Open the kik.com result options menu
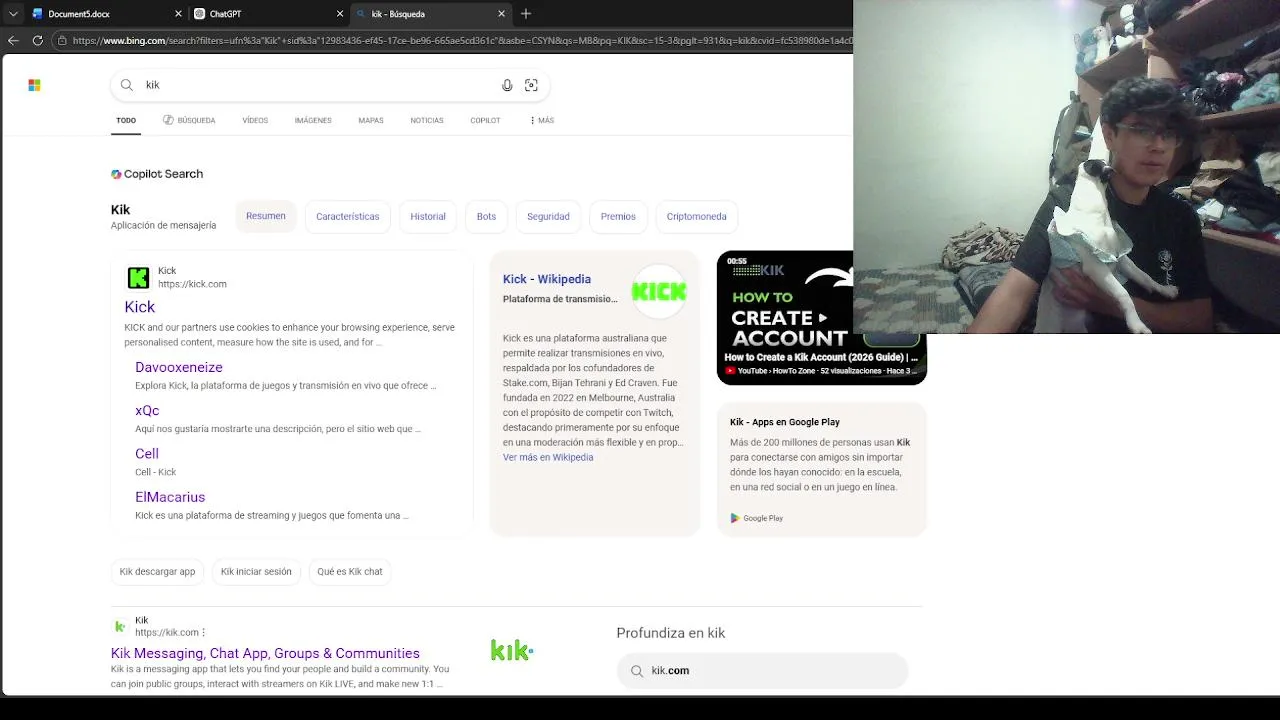Viewport: 1280px width, 720px height. tap(203, 632)
